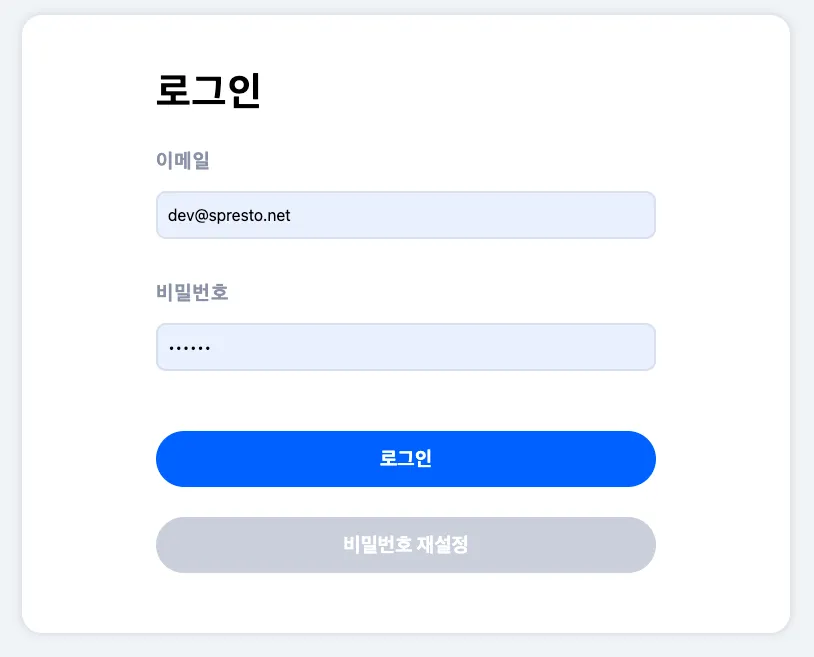
Task: Open password reset via gray button
Action: pyautogui.click(x=405, y=545)
